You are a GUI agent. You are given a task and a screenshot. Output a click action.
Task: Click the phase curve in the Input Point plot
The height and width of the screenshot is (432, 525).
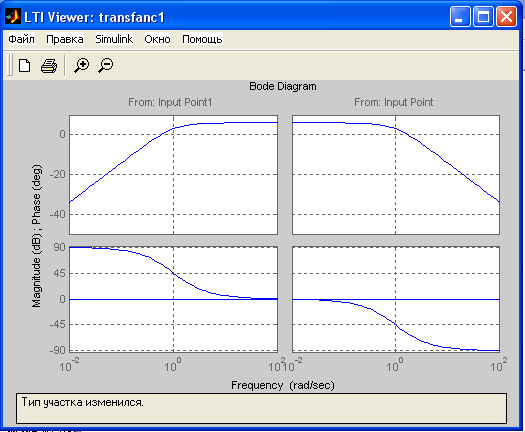(x=395, y=324)
